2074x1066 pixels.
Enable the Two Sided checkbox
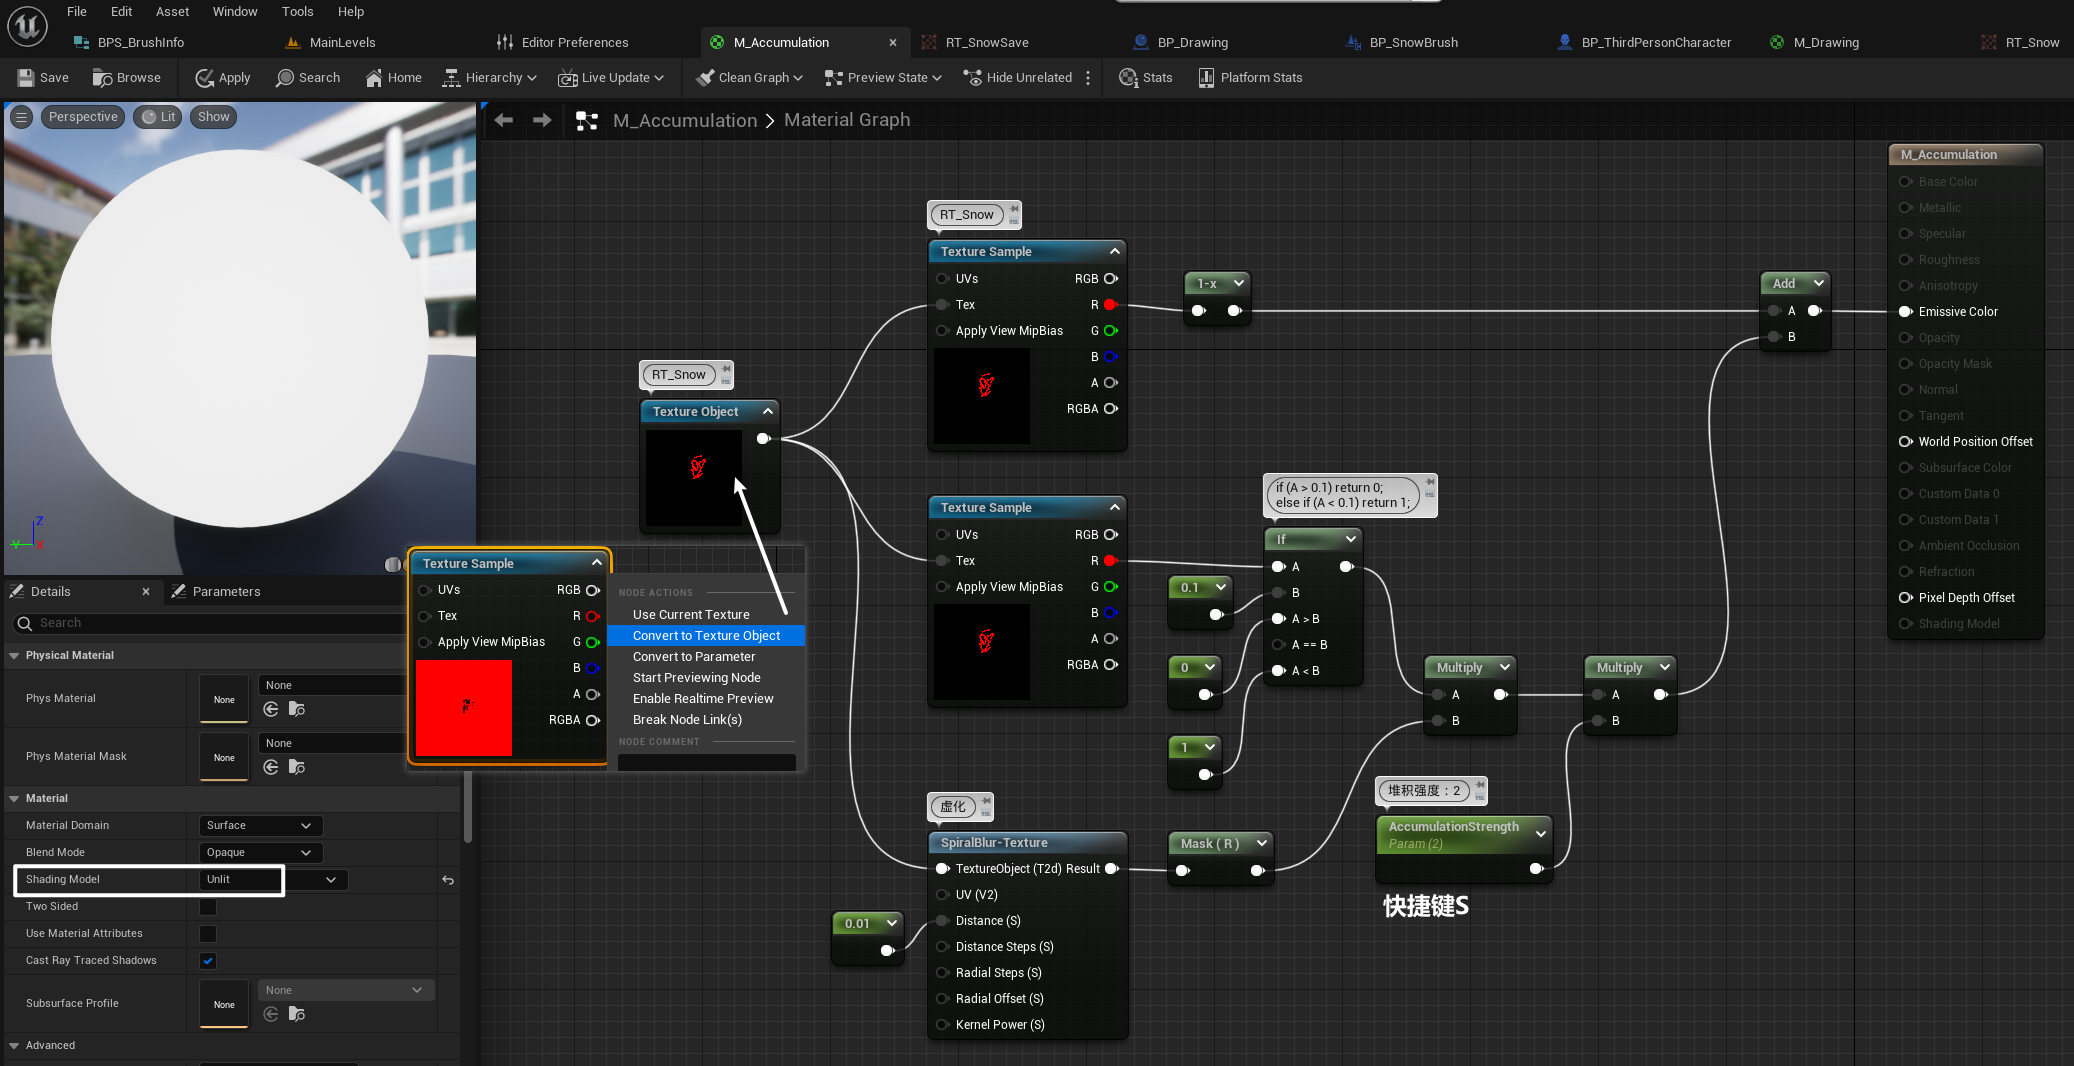208,907
